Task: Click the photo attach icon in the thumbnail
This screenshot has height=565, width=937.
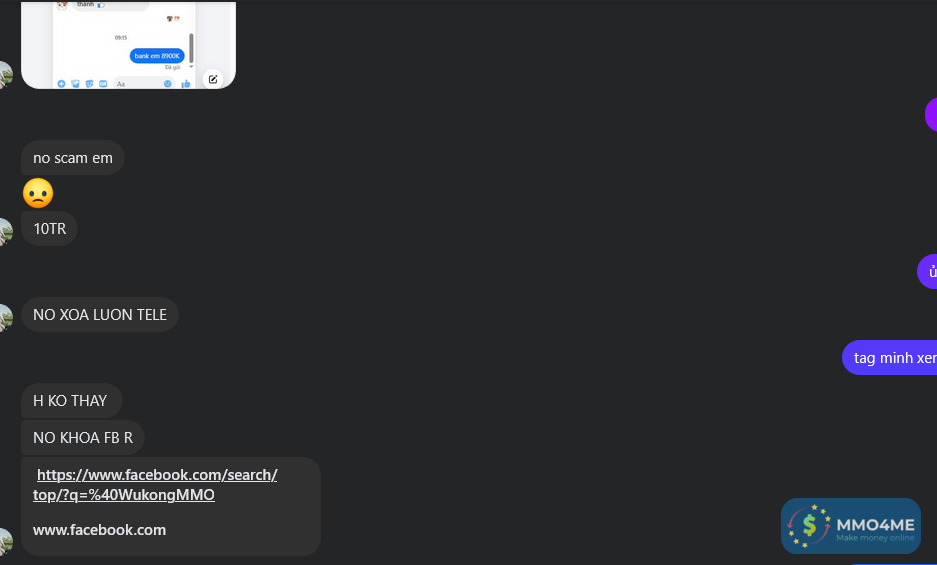Action: point(75,84)
